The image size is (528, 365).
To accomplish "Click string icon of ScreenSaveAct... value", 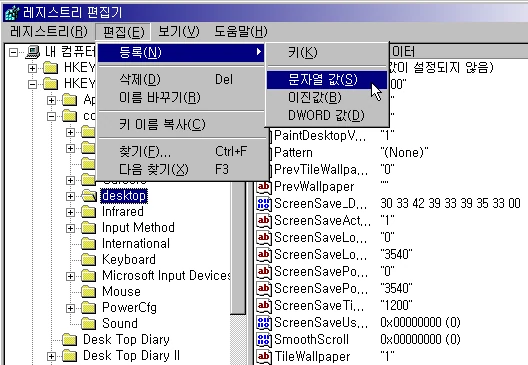I will (264, 221).
